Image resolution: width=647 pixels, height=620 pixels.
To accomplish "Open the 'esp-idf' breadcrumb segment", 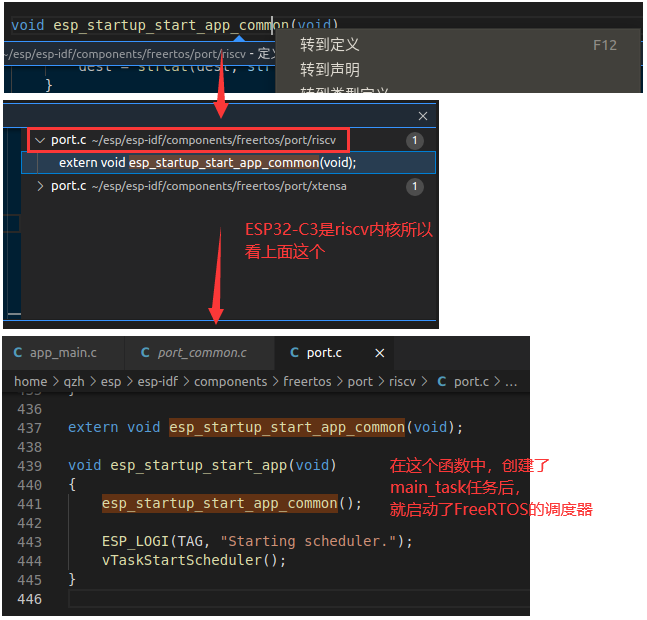I will (x=158, y=382).
